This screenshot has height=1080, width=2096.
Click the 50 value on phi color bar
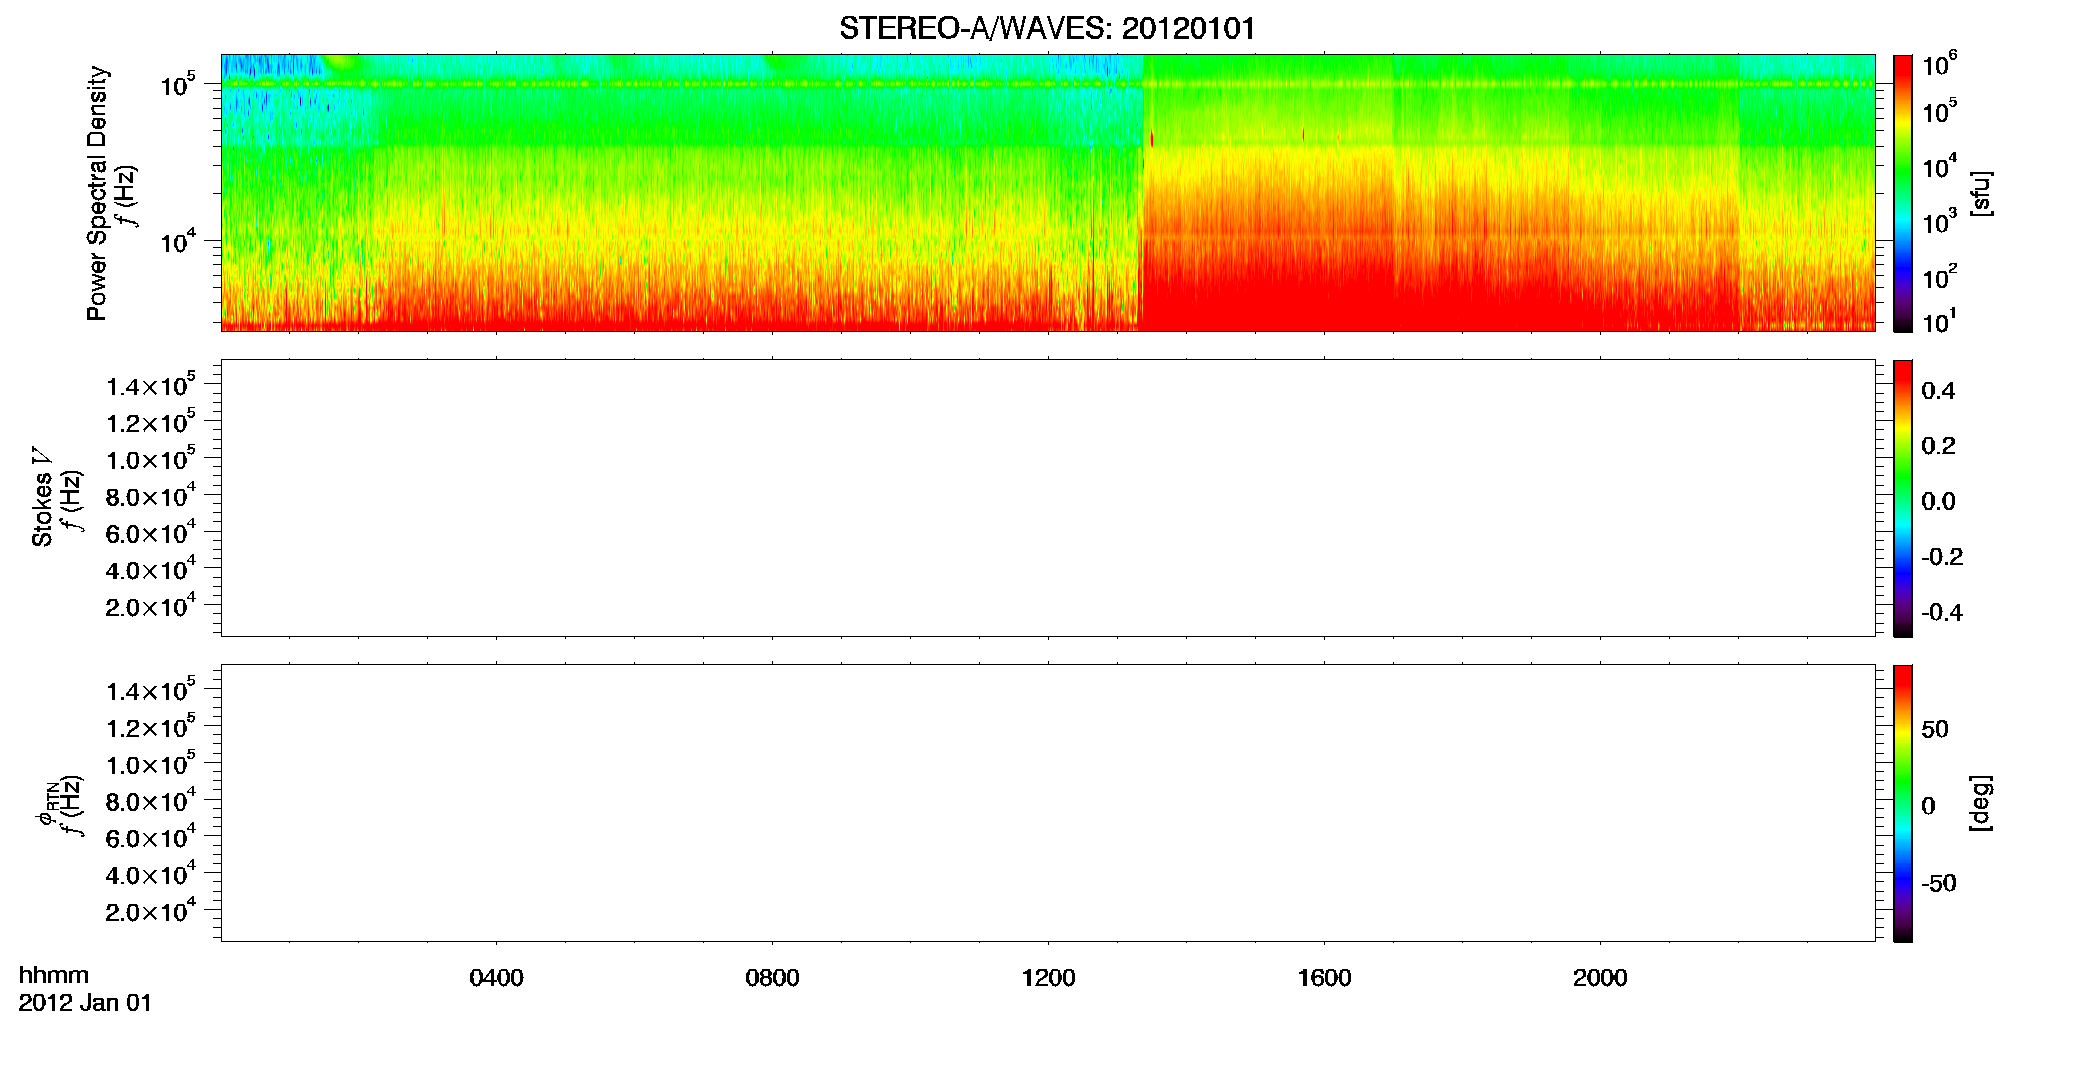coord(1935,729)
